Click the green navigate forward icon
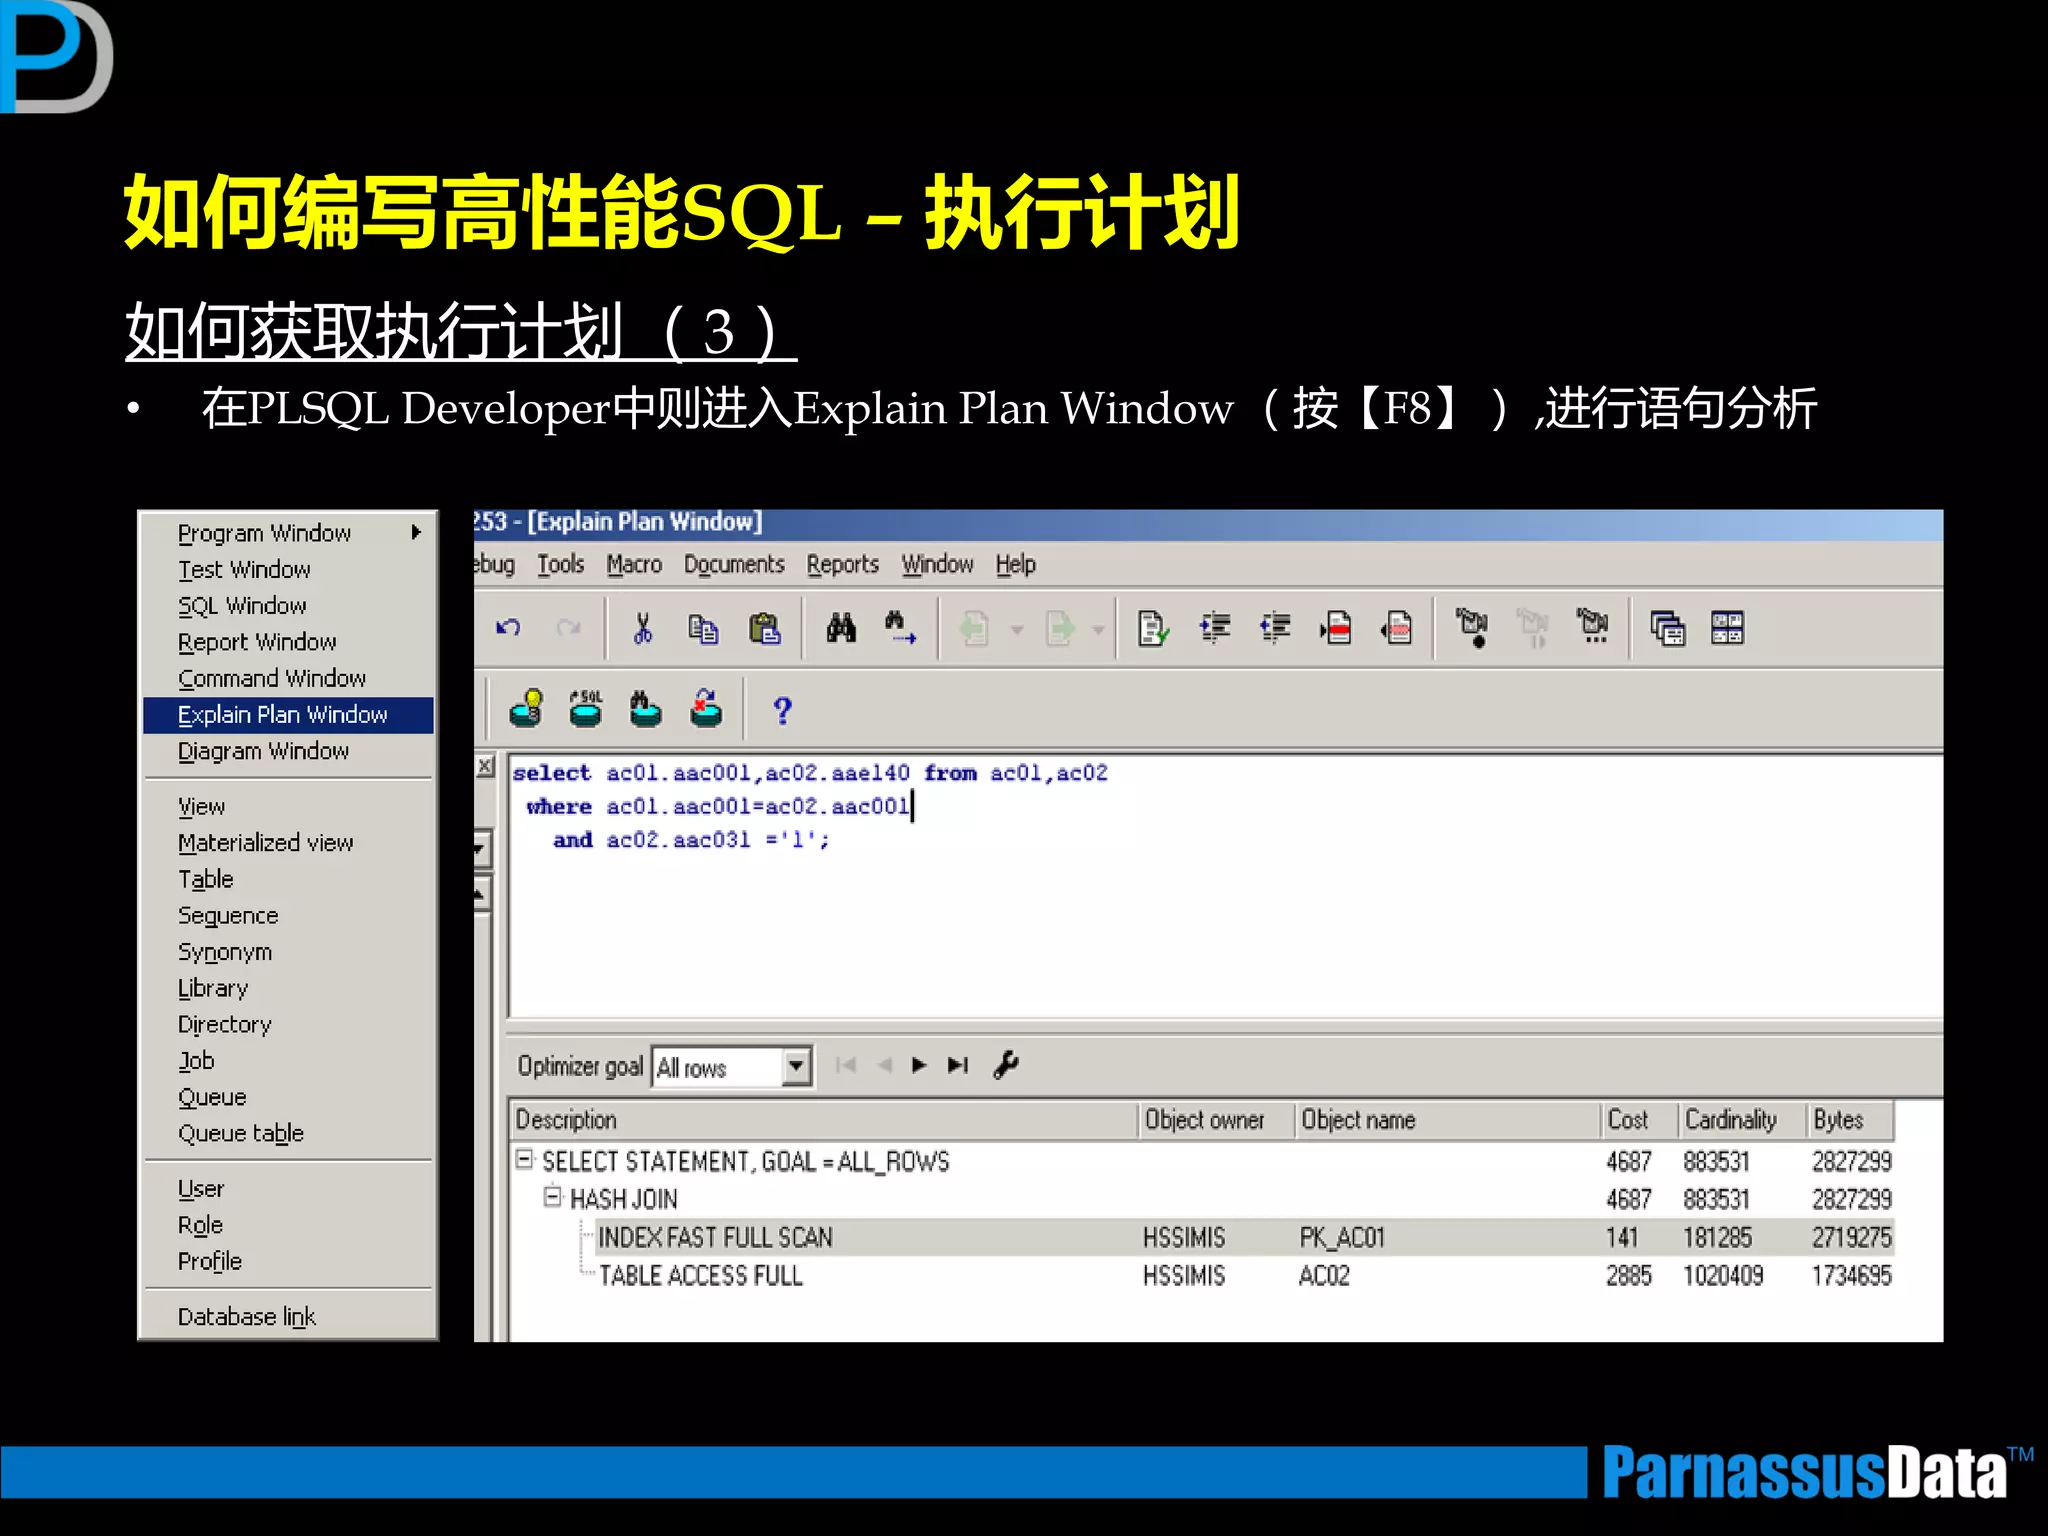This screenshot has width=2048, height=1536. [x=1060, y=629]
